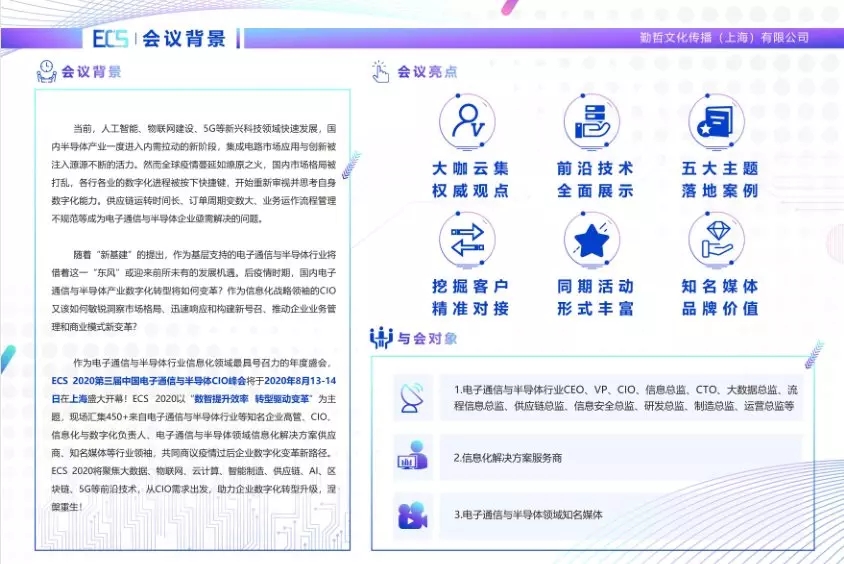Image resolution: width=844 pixels, height=564 pixels.
Task: Click the presentation screen icon beside 信息化解决方案服务商
Action: click(x=409, y=457)
